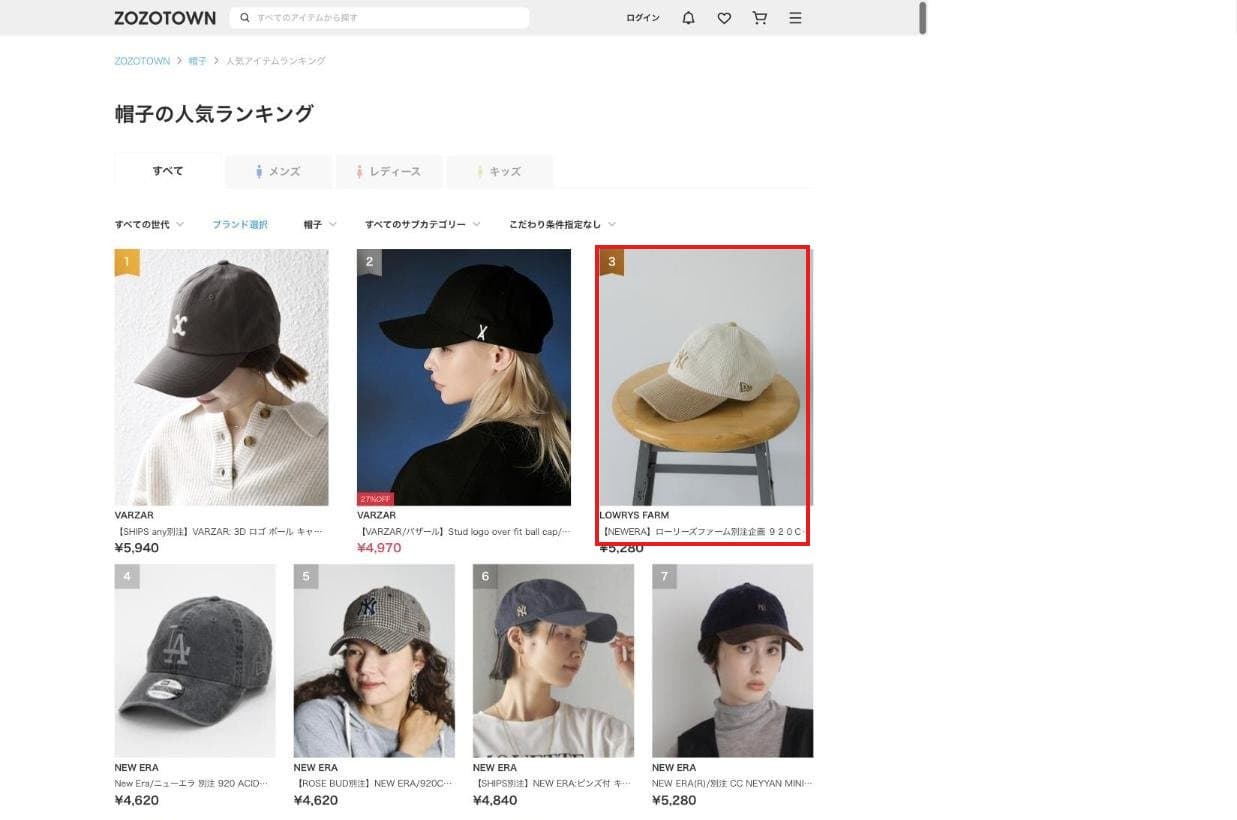This screenshot has height=820, width=1237.
Task: Open rank 1 brown cap product image
Action: [x=221, y=377]
